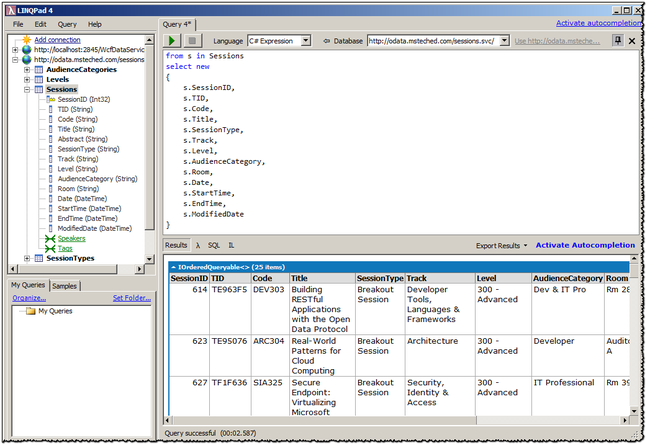Open the Tags association link

[x=65, y=249]
